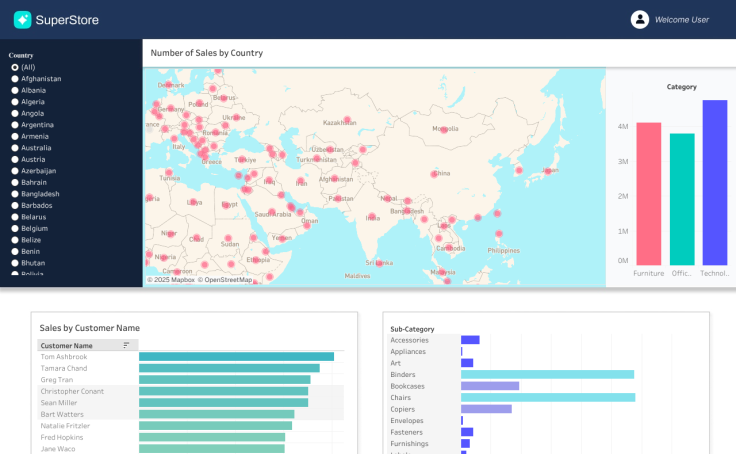Select the Tom Ashbrook sales bar
Screen dimensions: 736x454
pyautogui.click(x=236, y=357)
